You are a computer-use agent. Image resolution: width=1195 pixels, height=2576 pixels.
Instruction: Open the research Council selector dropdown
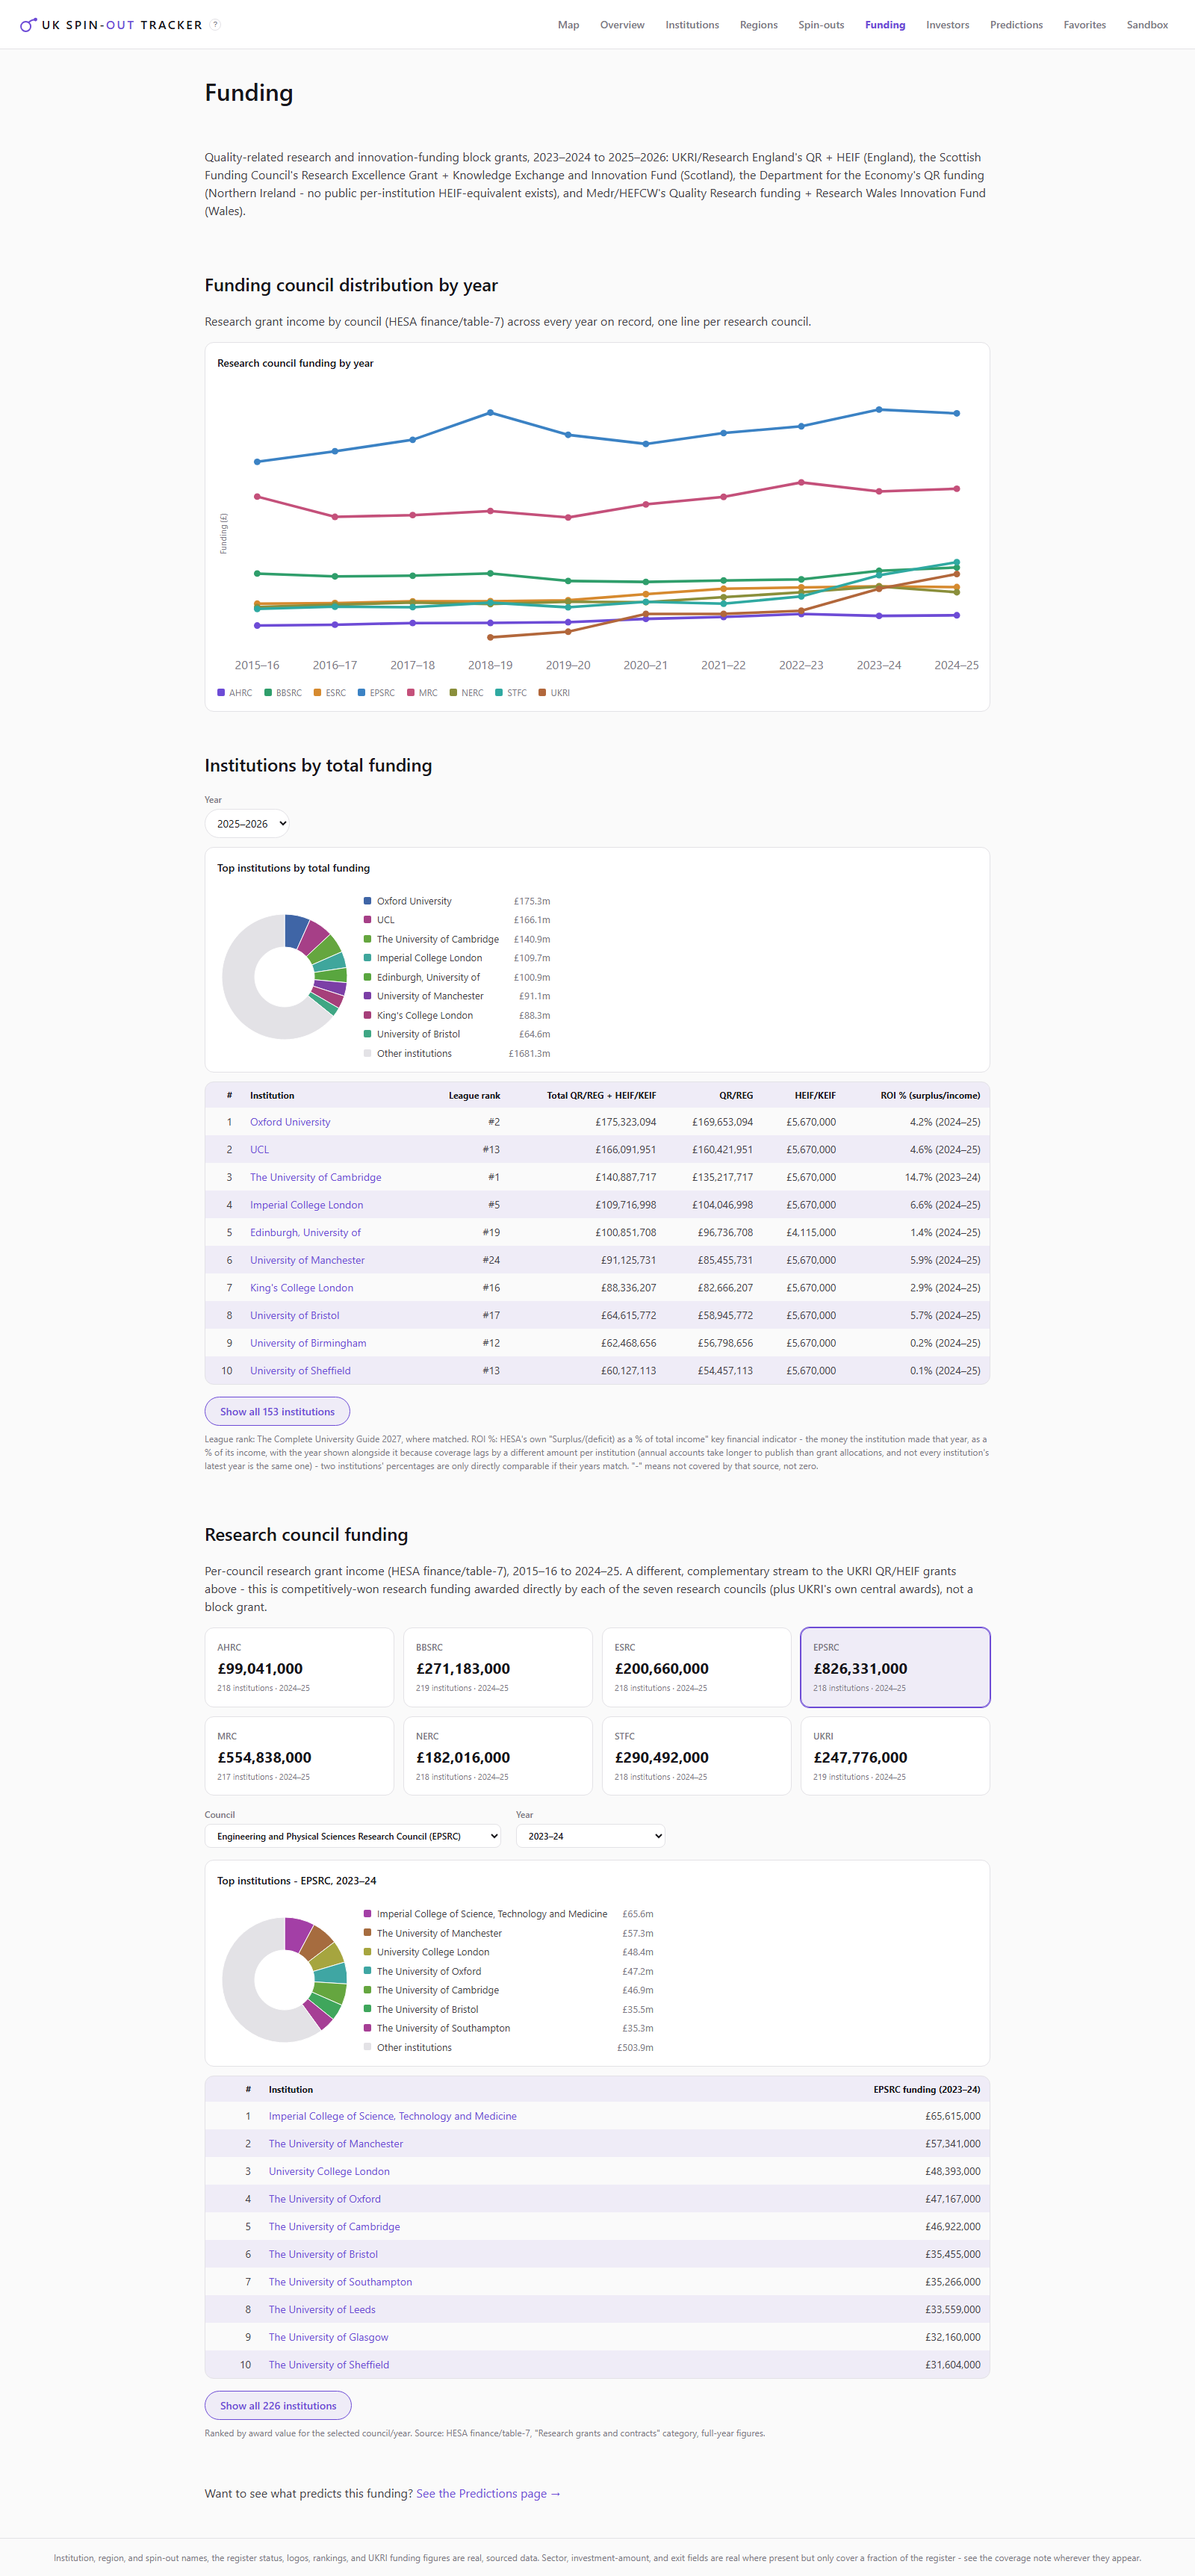click(x=353, y=1836)
